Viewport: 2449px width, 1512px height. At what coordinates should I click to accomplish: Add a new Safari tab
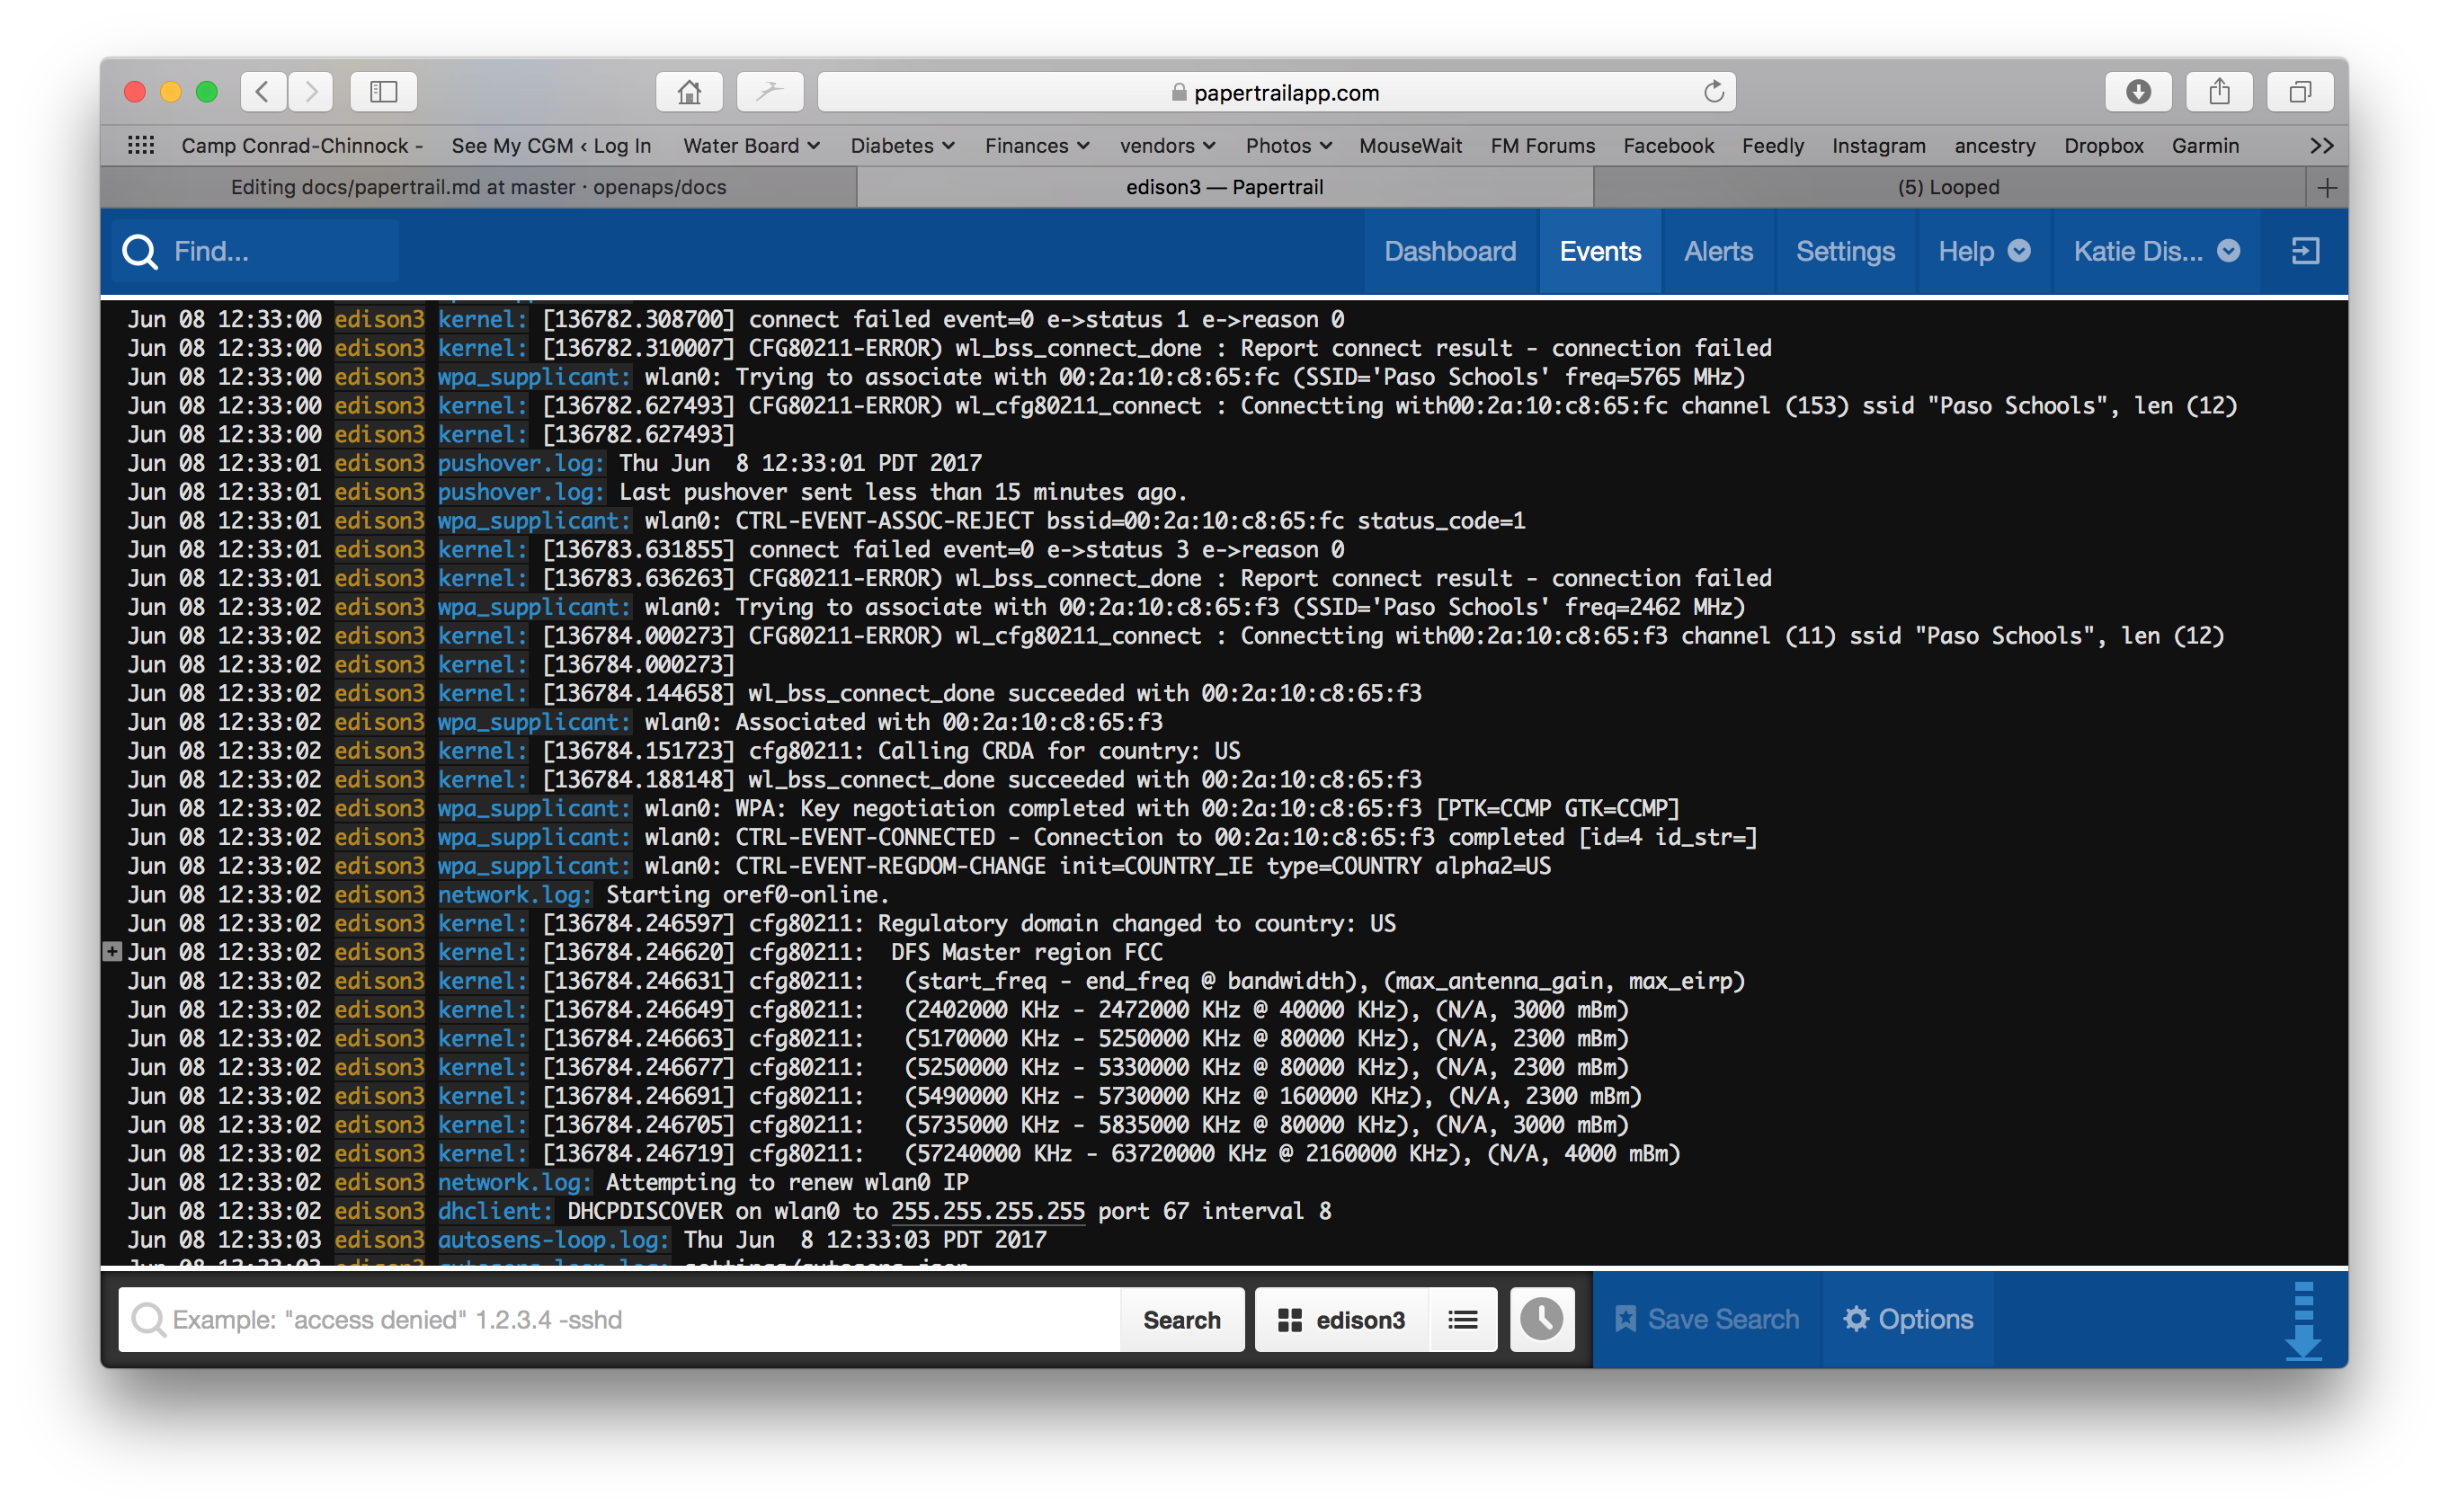point(2327,187)
